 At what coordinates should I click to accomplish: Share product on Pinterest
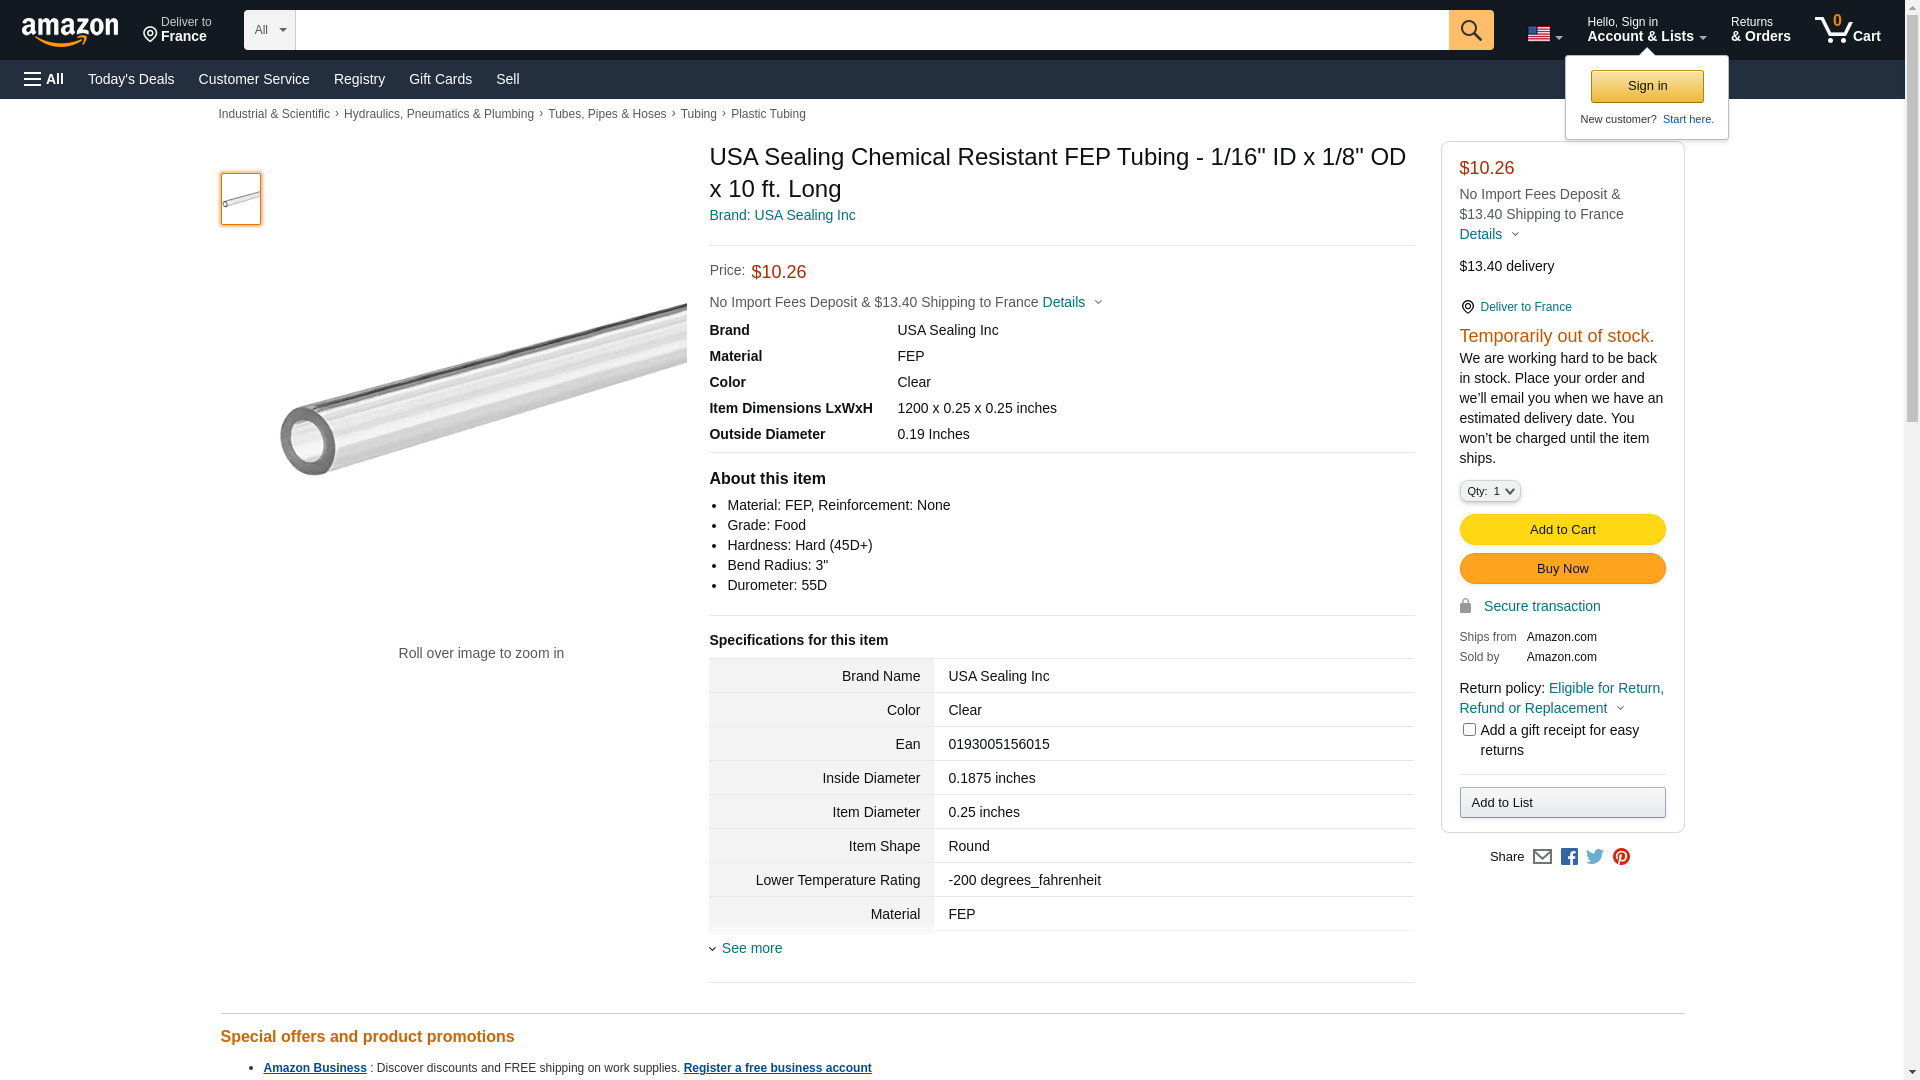(x=1621, y=857)
